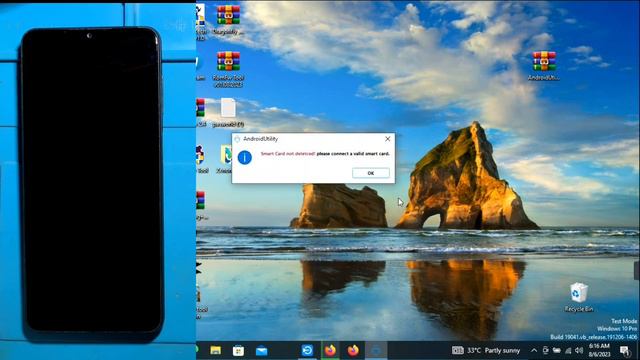This screenshot has height=360, width=640.
Task: Open the blue circular-arrow taskbar app
Action: tap(307, 350)
